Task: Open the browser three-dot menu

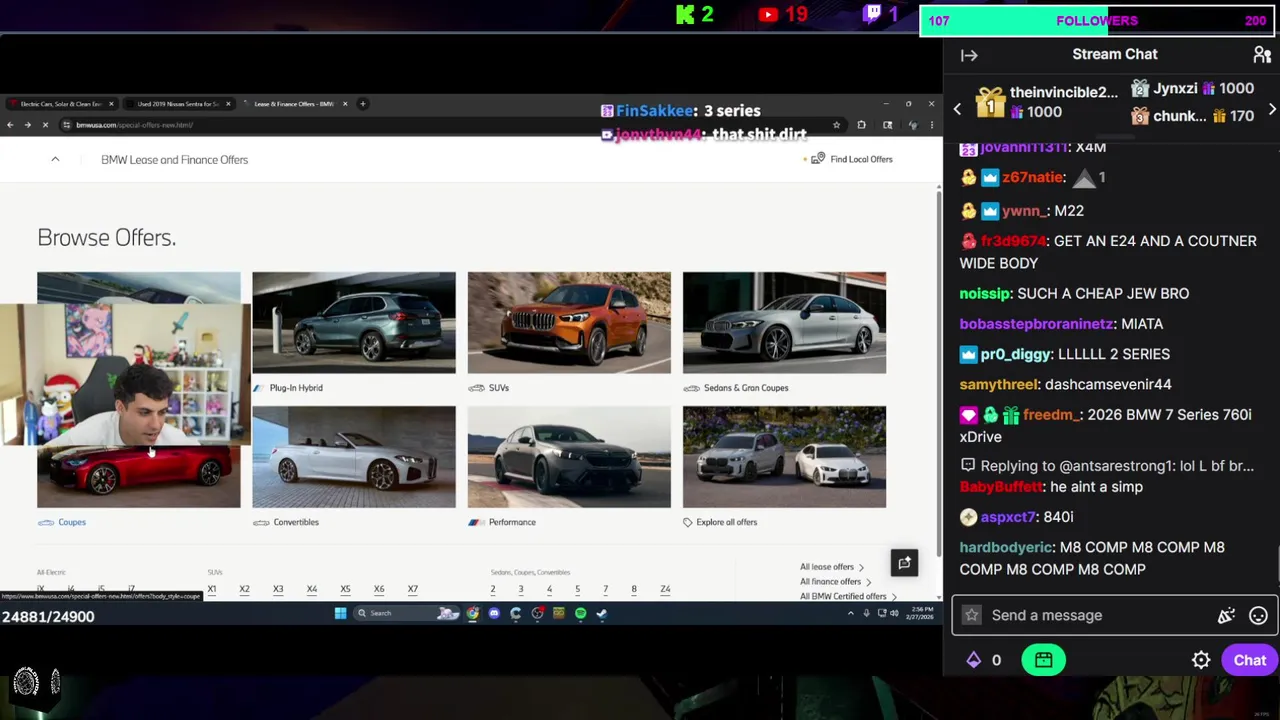Action: [931, 125]
